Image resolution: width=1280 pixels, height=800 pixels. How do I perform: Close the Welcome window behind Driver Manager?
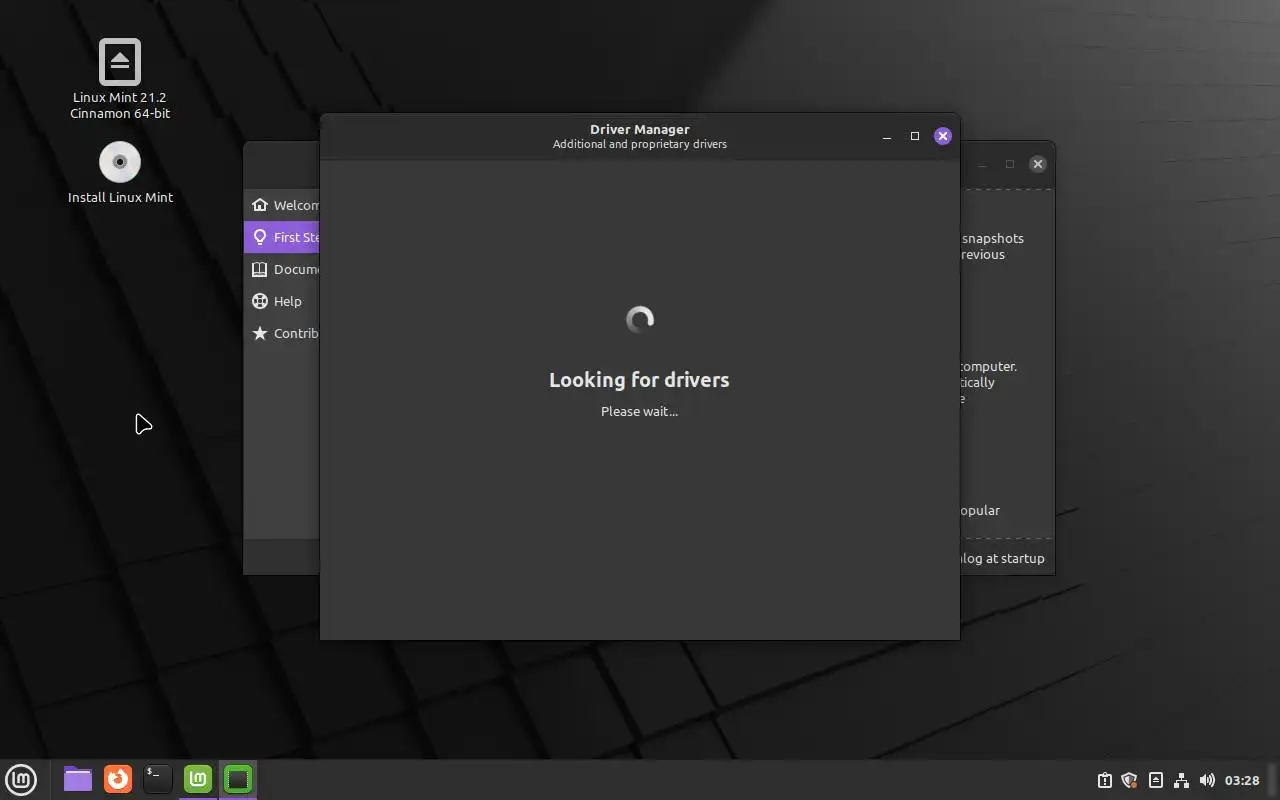click(1038, 164)
